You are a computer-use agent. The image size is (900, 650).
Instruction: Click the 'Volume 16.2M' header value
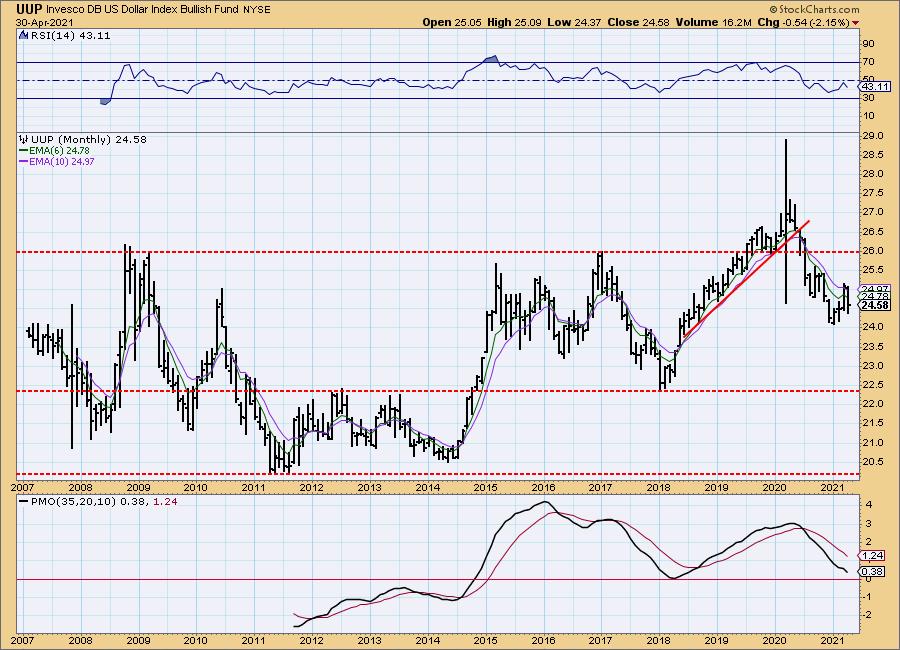coord(713,22)
